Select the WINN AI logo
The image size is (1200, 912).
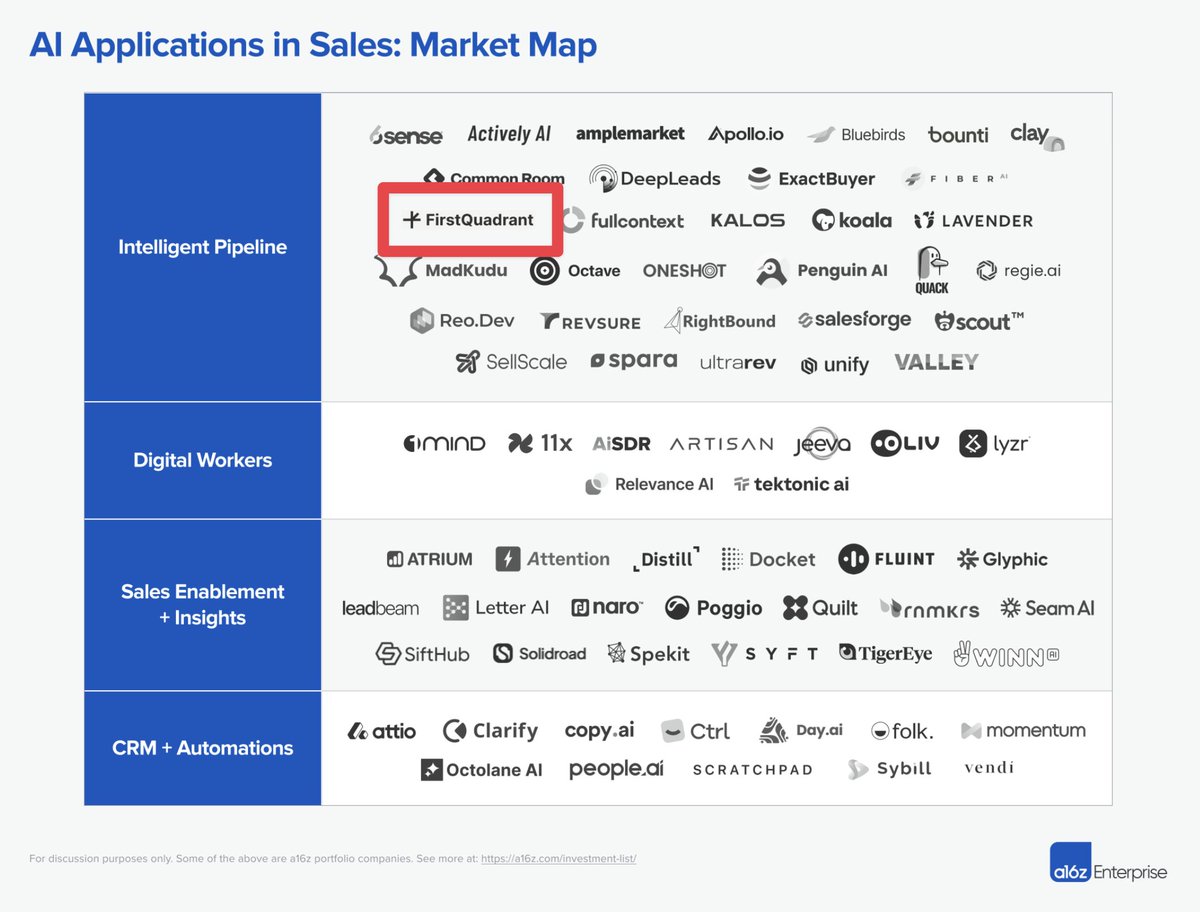[x=1006, y=653]
